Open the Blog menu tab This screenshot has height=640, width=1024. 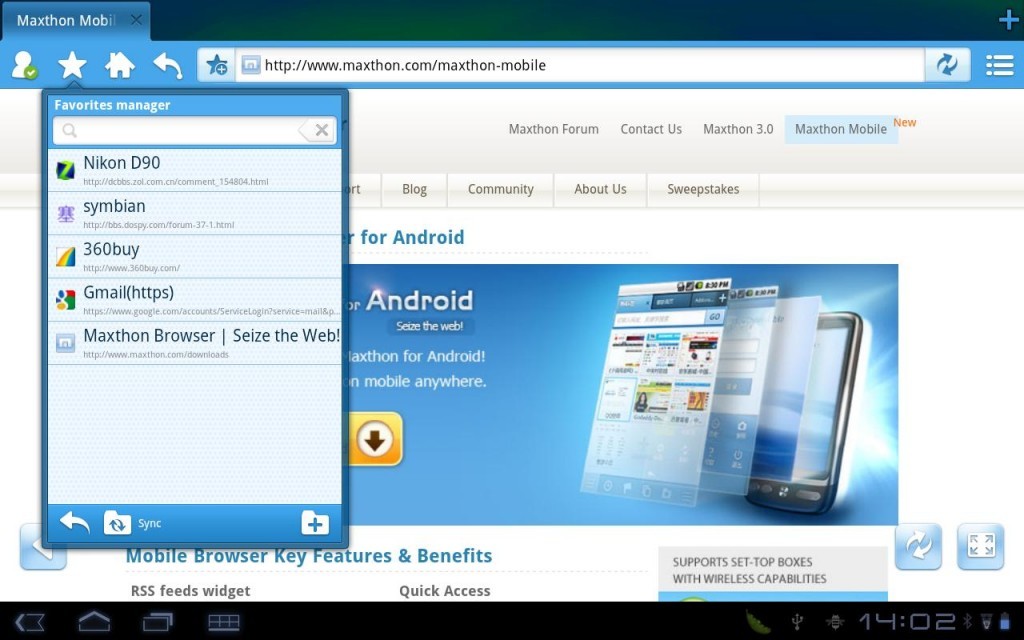point(414,189)
